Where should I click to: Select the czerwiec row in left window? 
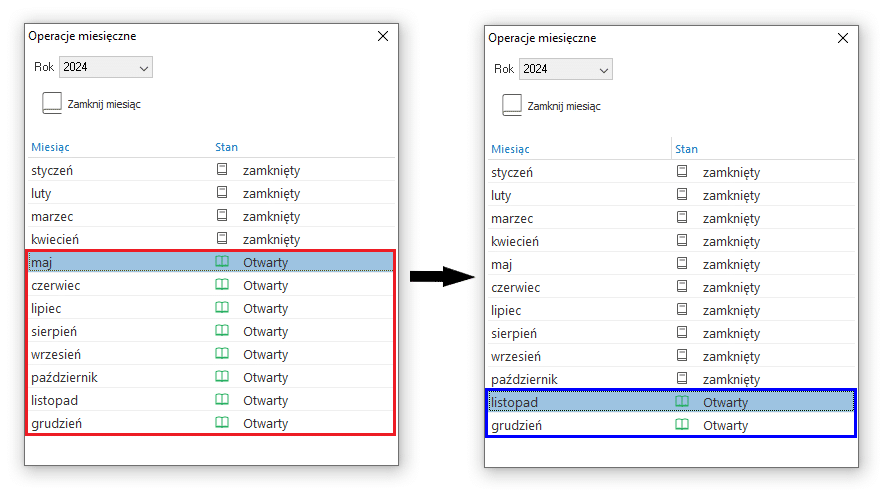(x=211, y=285)
